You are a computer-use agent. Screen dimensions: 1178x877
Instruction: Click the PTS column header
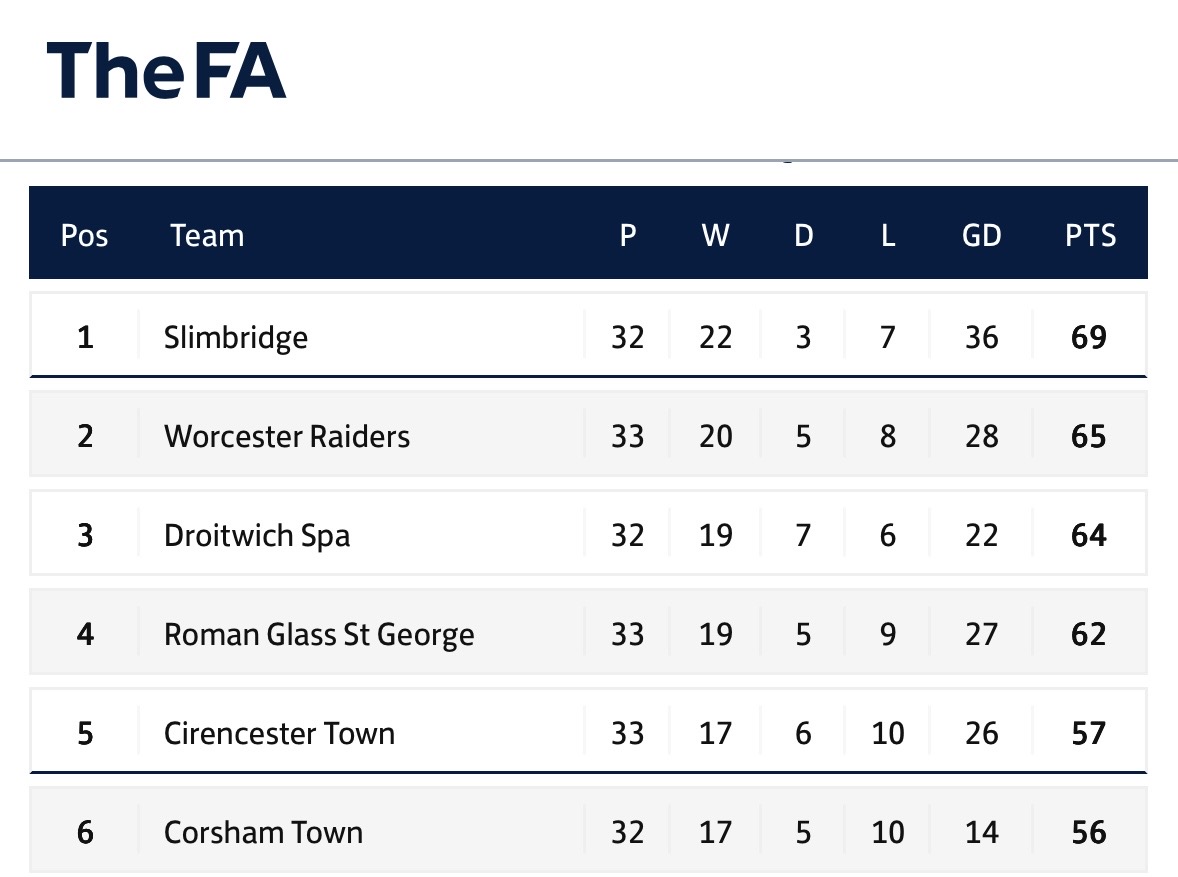[1090, 235]
